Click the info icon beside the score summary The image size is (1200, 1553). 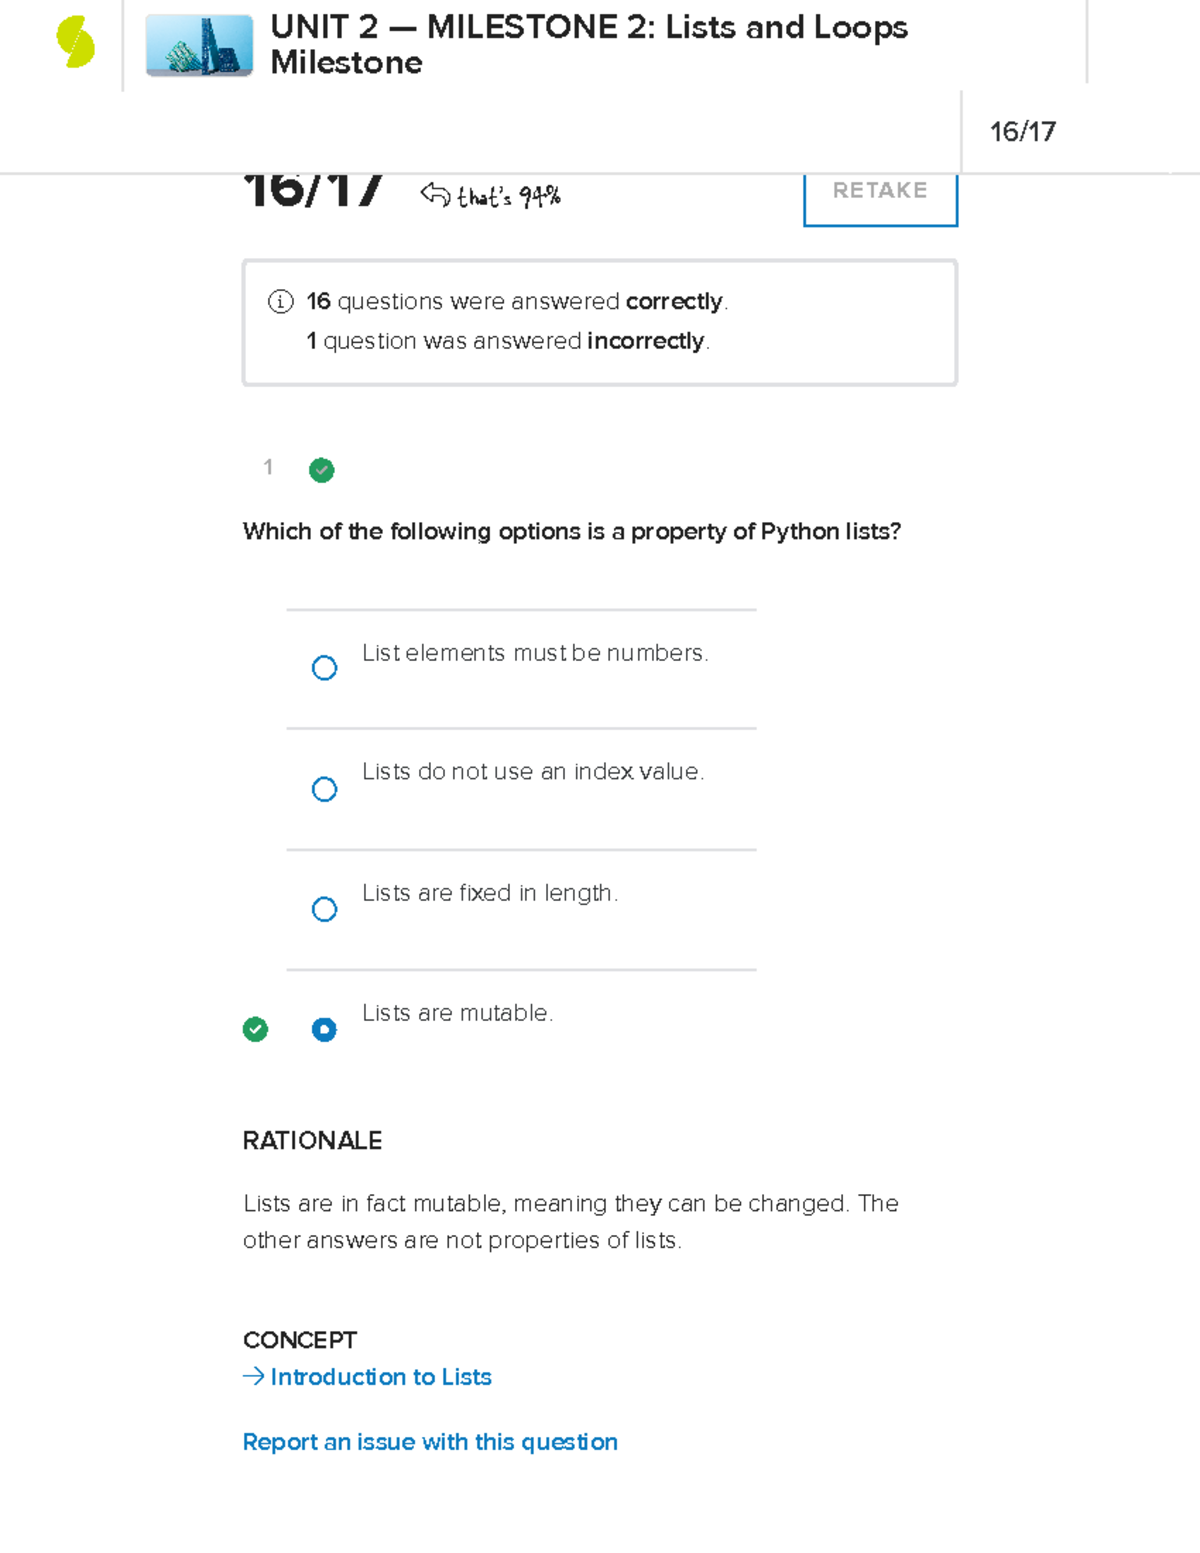(280, 300)
